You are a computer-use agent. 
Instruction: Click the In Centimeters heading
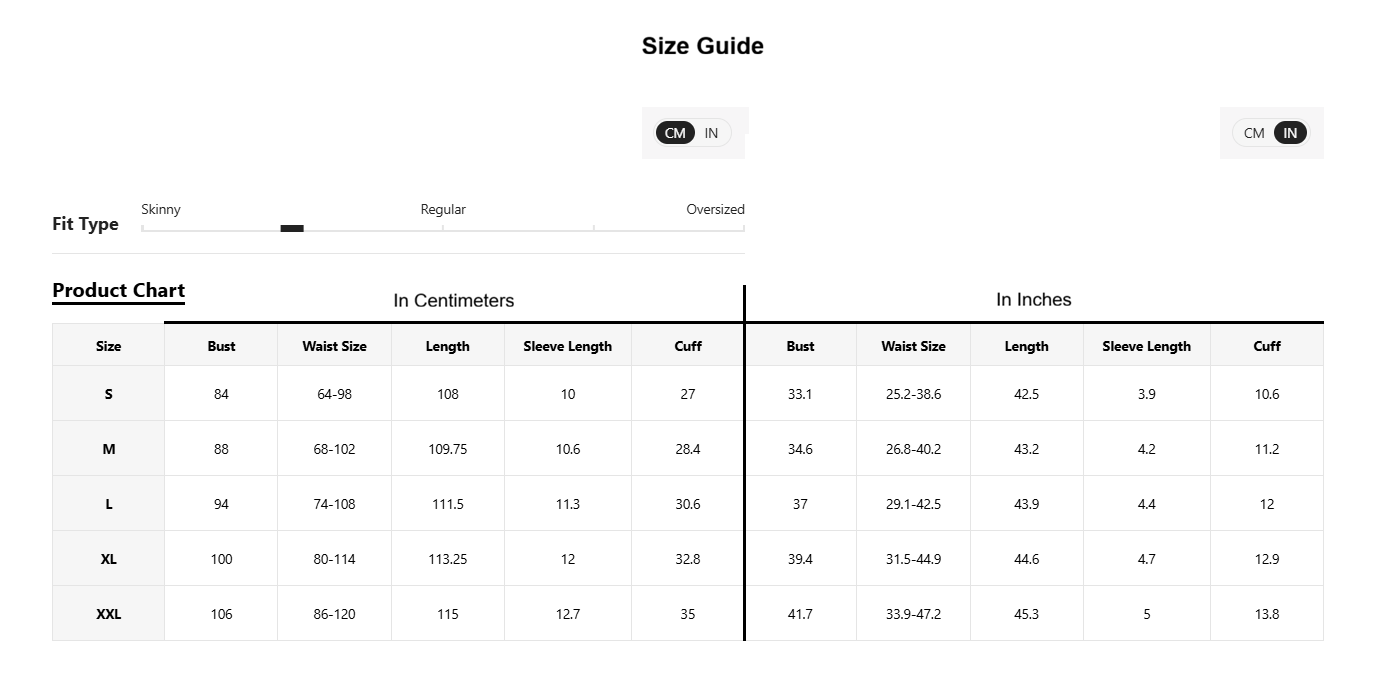[454, 301]
